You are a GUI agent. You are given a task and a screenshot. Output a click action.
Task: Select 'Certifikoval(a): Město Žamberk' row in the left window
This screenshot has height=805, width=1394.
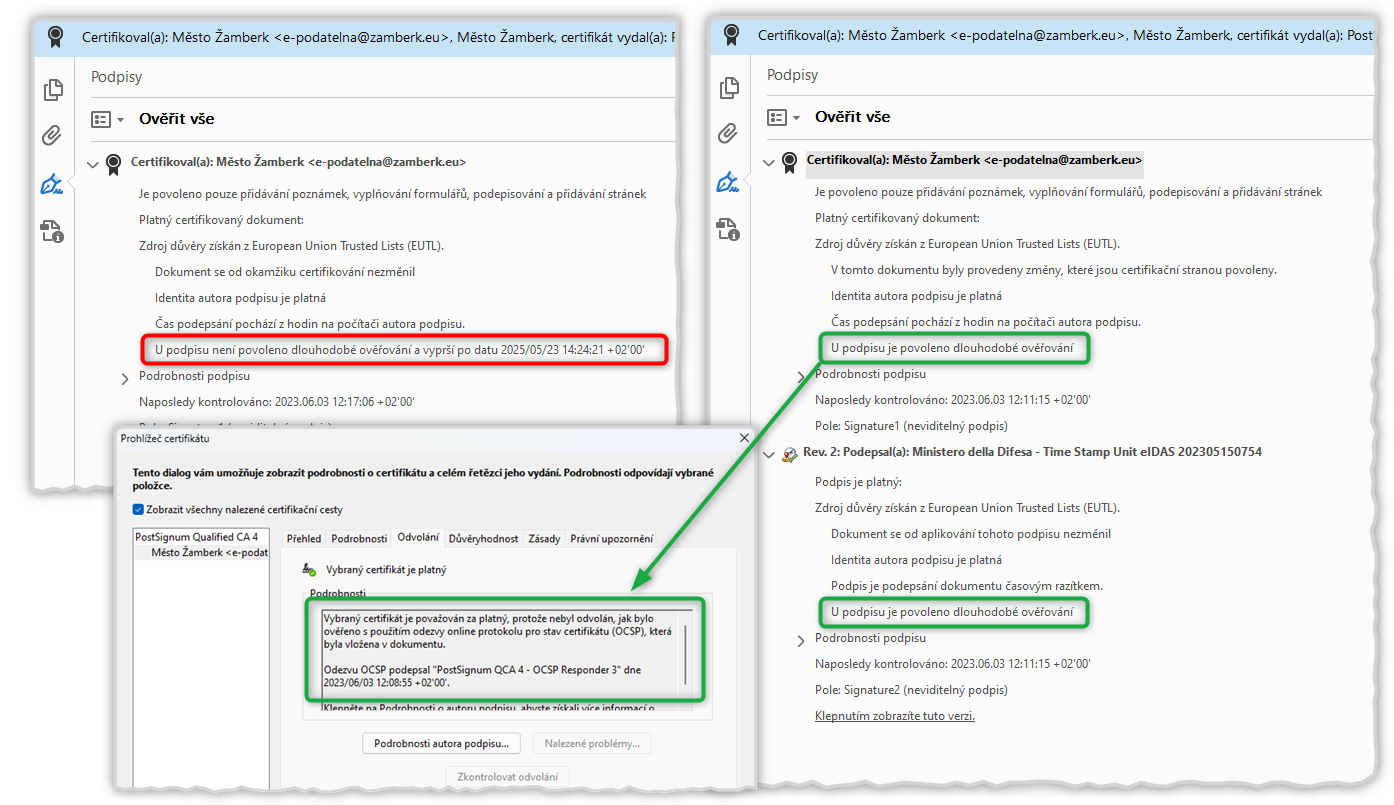tap(298, 162)
